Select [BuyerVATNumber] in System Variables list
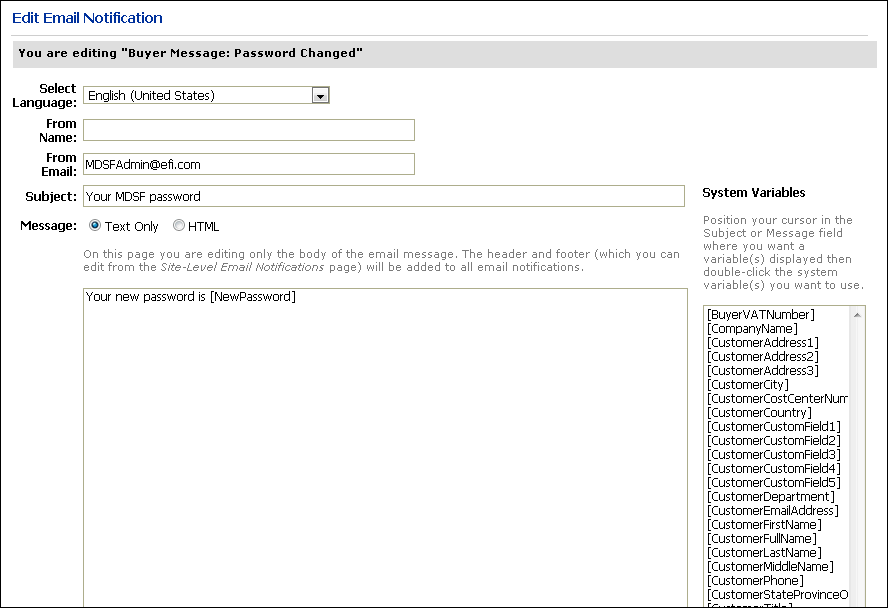 761,315
